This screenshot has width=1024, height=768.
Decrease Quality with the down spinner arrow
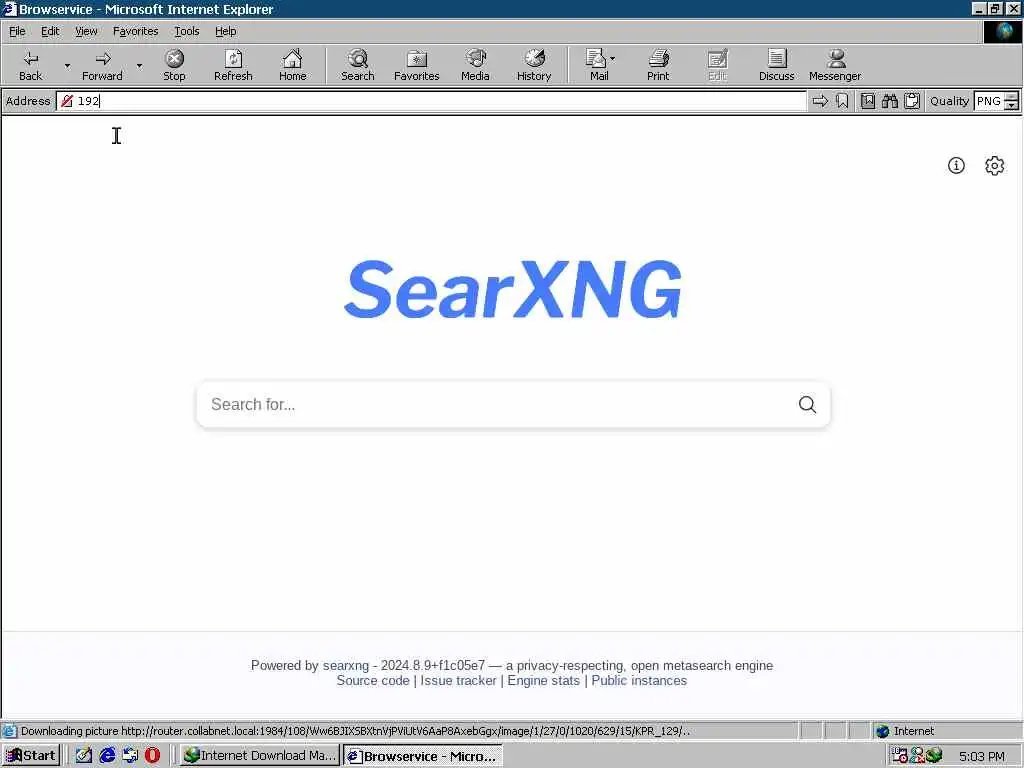(x=1012, y=106)
